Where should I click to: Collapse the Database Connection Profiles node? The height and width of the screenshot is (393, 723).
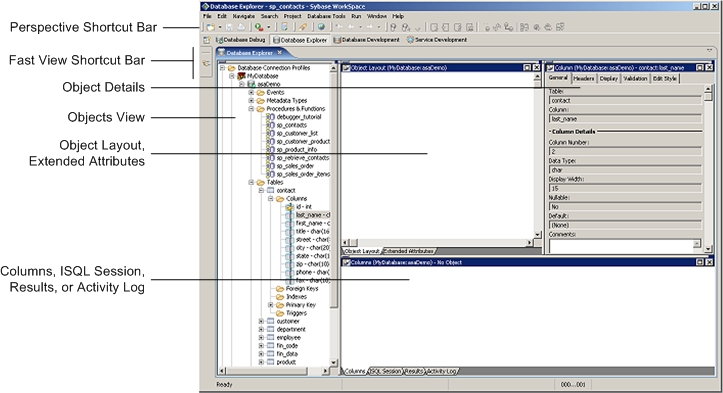coord(222,68)
